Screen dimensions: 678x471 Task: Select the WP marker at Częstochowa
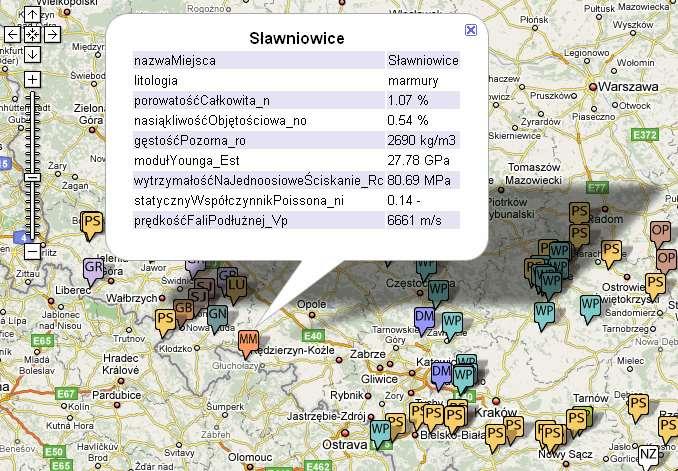pyautogui.click(x=438, y=292)
